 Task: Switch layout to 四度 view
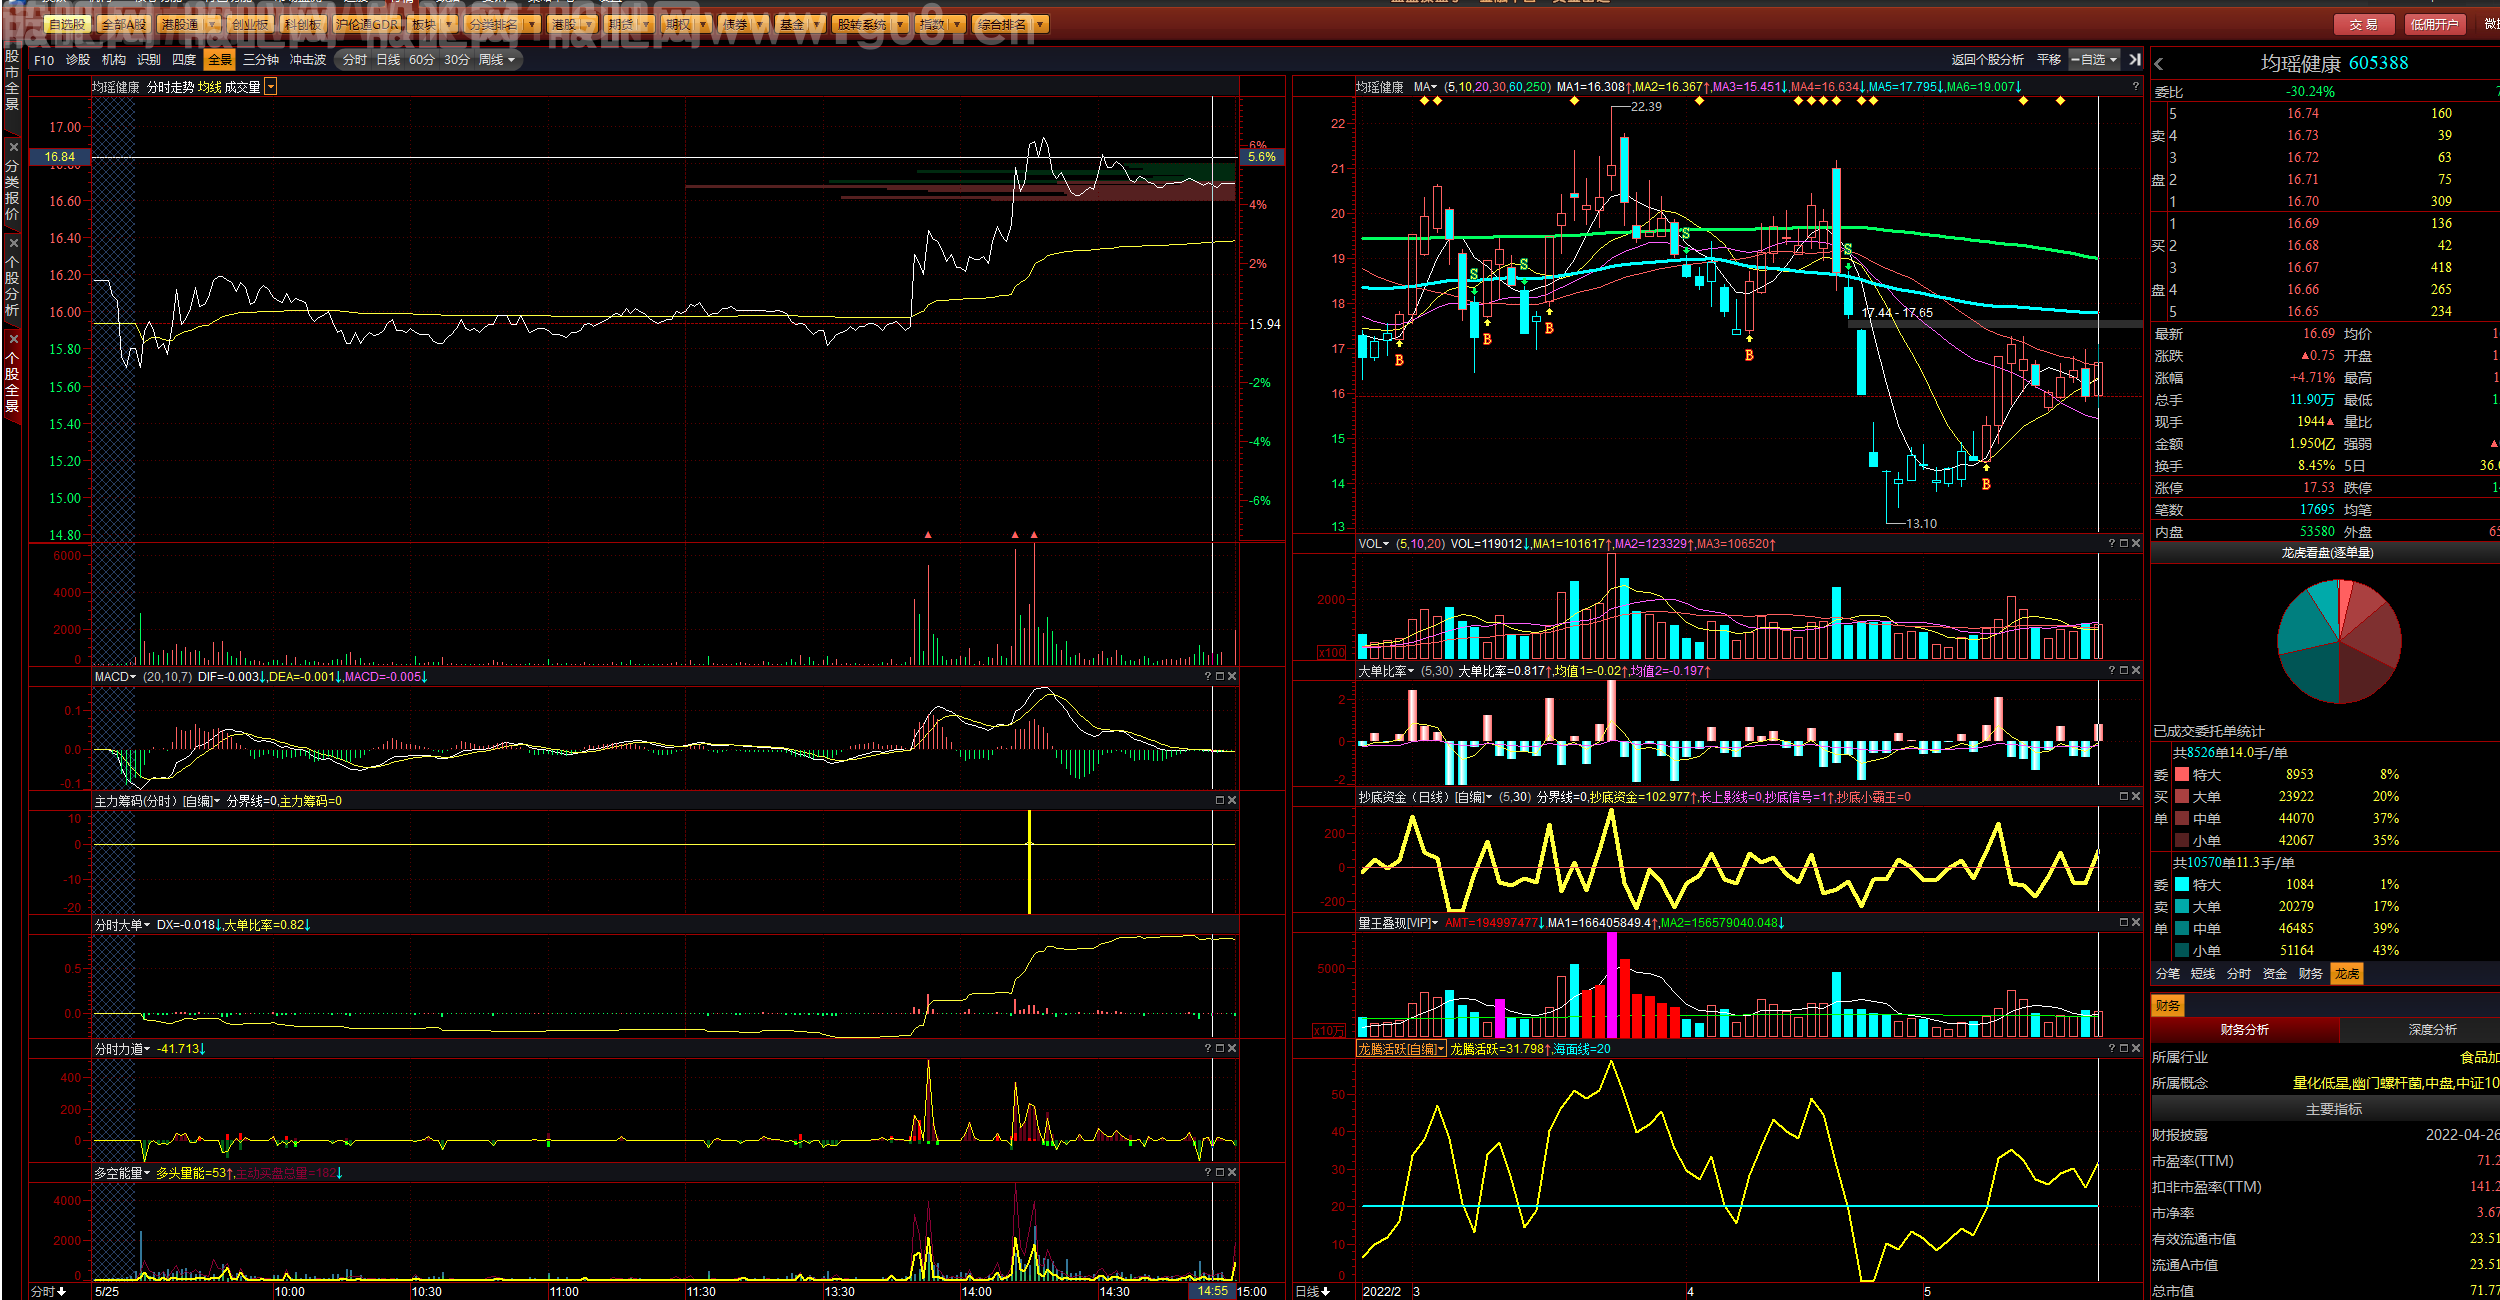coord(184,60)
